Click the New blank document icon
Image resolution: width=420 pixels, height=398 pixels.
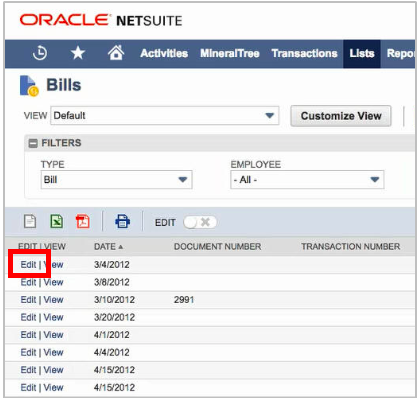(x=30, y=221)
